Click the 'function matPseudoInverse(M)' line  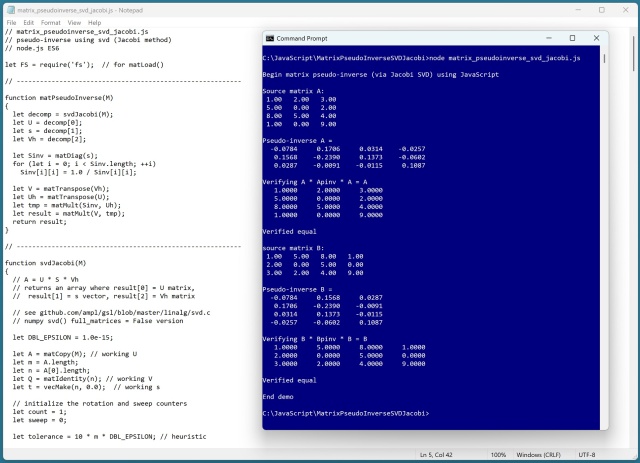click(59, 98)
